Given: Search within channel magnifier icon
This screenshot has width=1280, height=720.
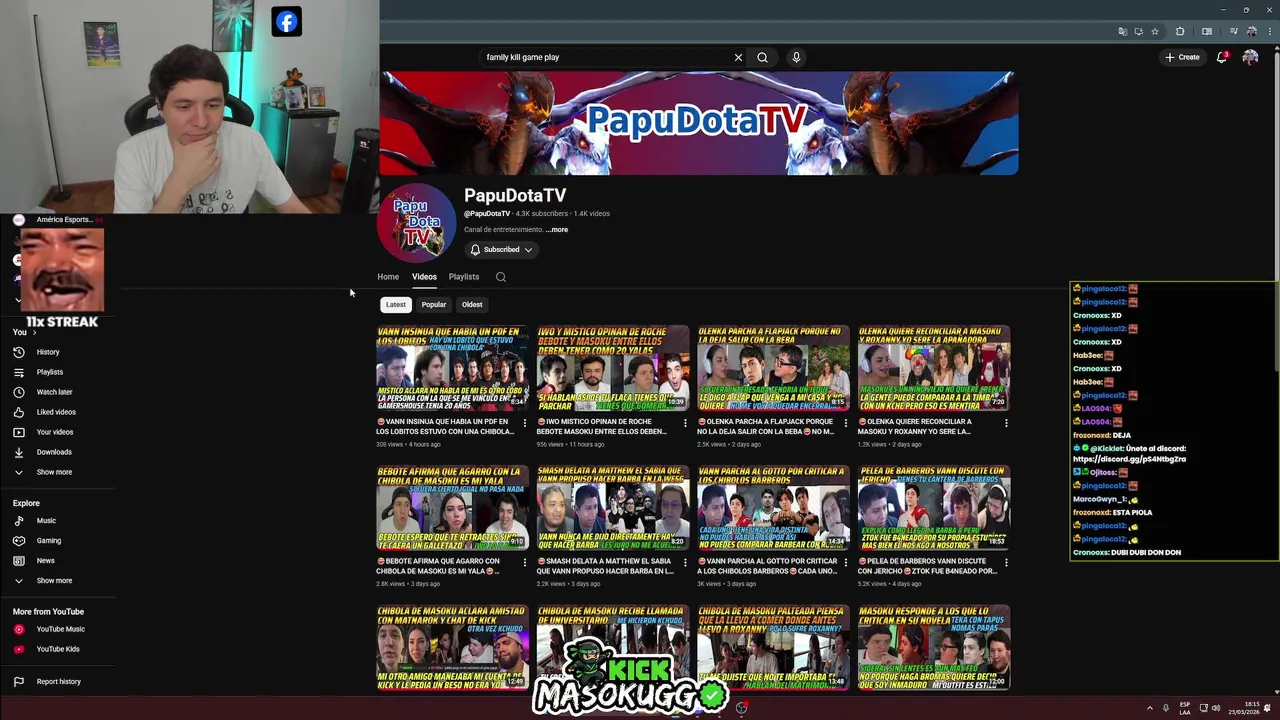Looking at the screenshot, I should pos(501,277).
